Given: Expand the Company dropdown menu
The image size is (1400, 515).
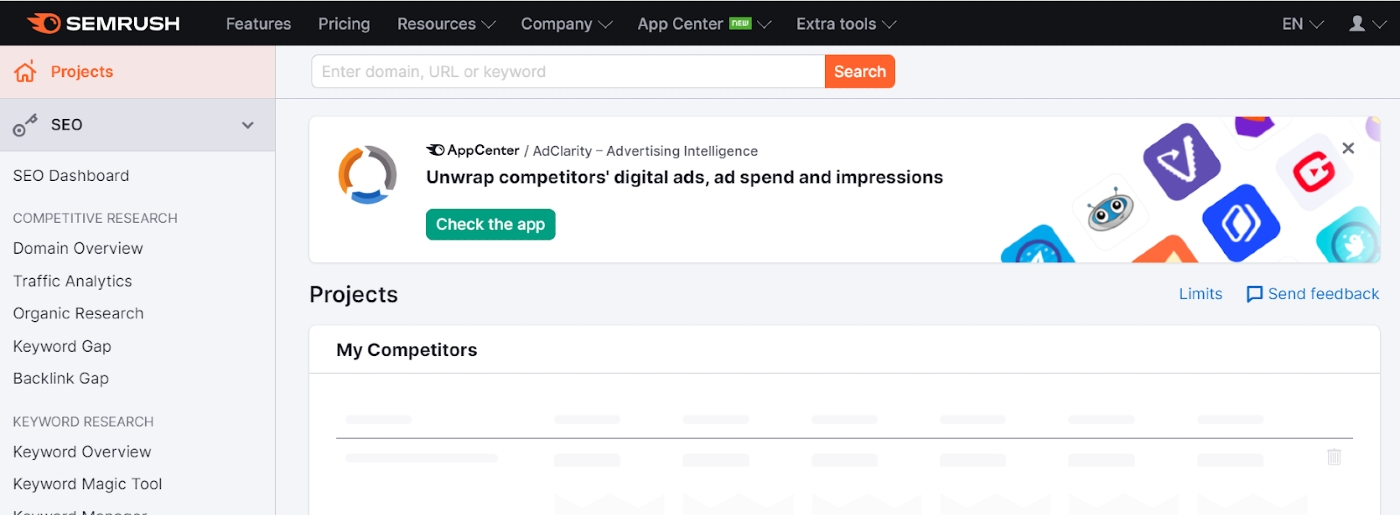Looking at the screenshot, I should click(x=566, y=24).
